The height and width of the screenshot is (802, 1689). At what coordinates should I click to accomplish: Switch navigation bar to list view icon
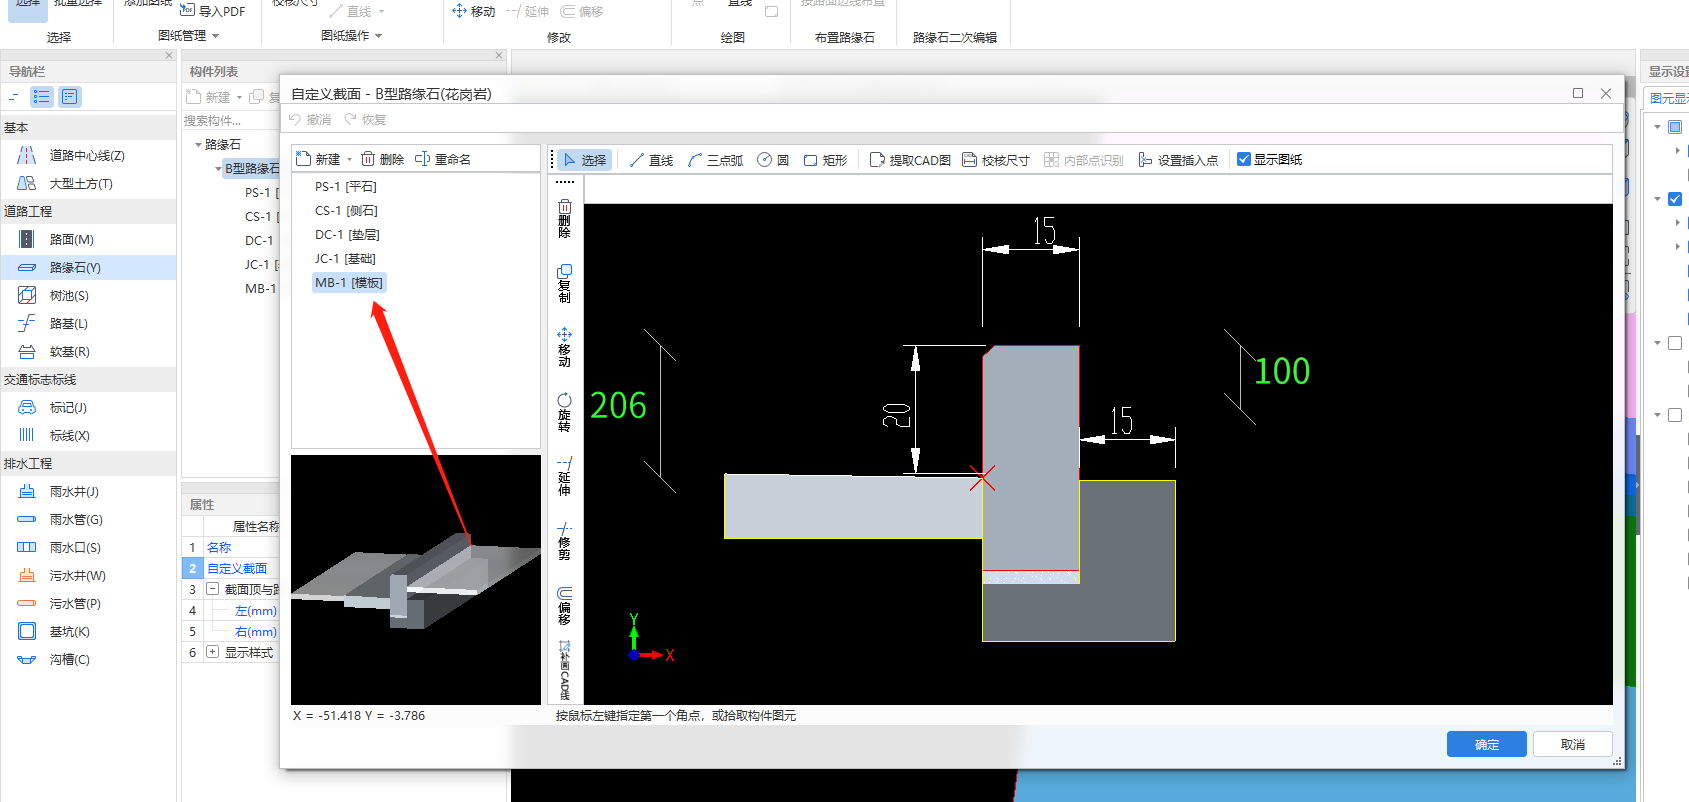(x=41, y=97)
